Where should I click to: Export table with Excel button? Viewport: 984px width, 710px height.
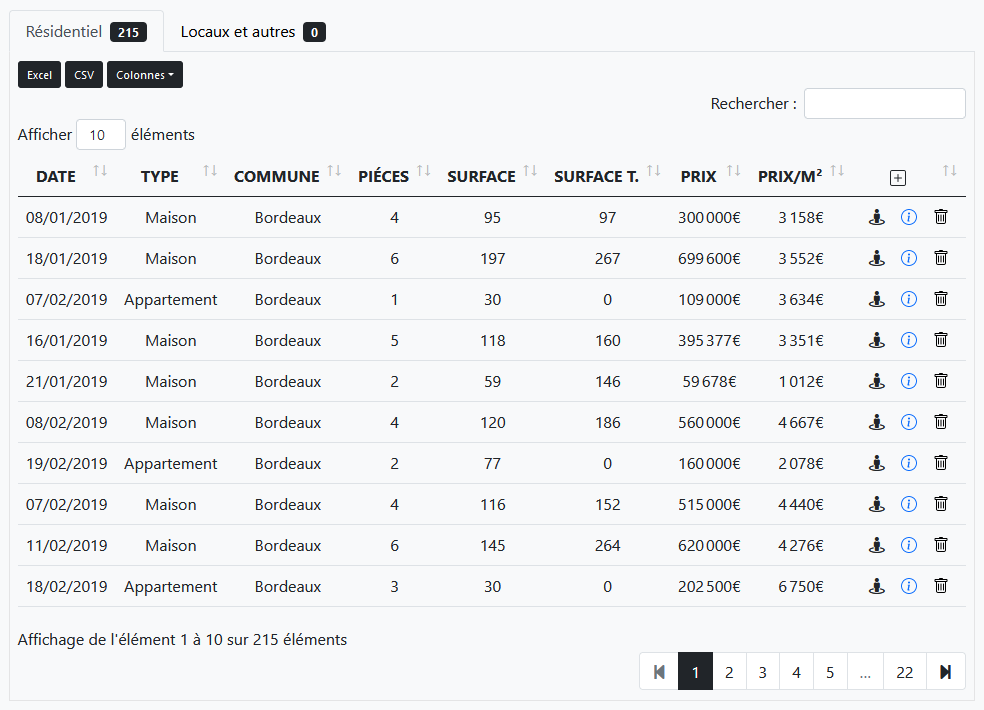click(40, 75)
